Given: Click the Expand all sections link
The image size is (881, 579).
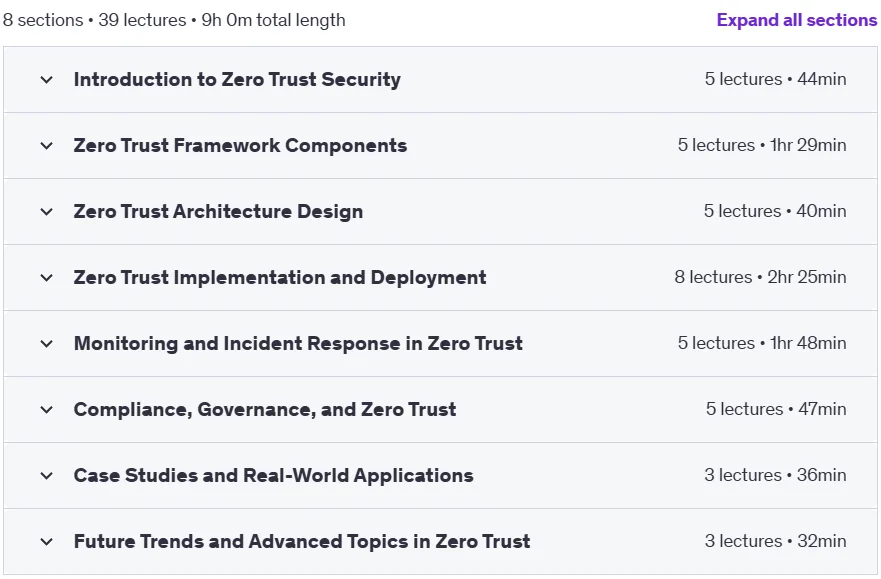Looking at the screenshot, I should click(797, 20).
